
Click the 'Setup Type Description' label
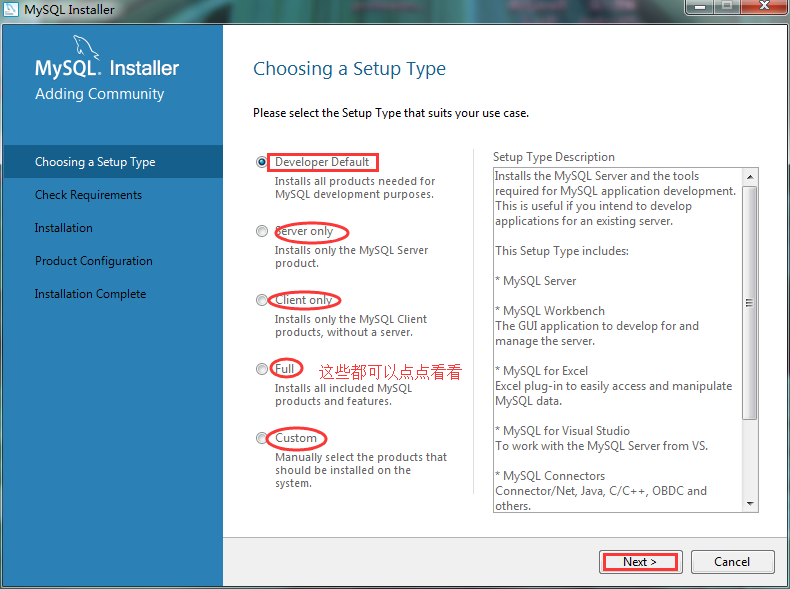click(554, 157)
